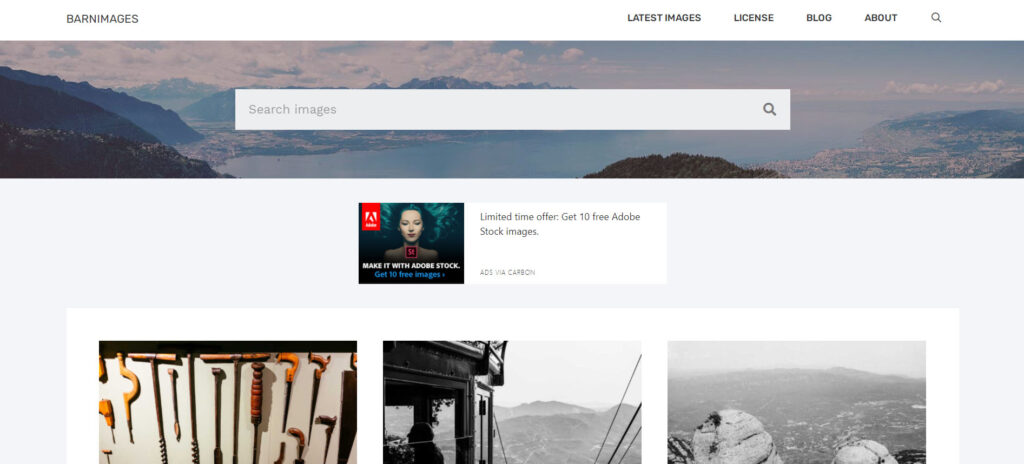
Task: Open the cable car black-and-white photo
Action: point(512,402)
